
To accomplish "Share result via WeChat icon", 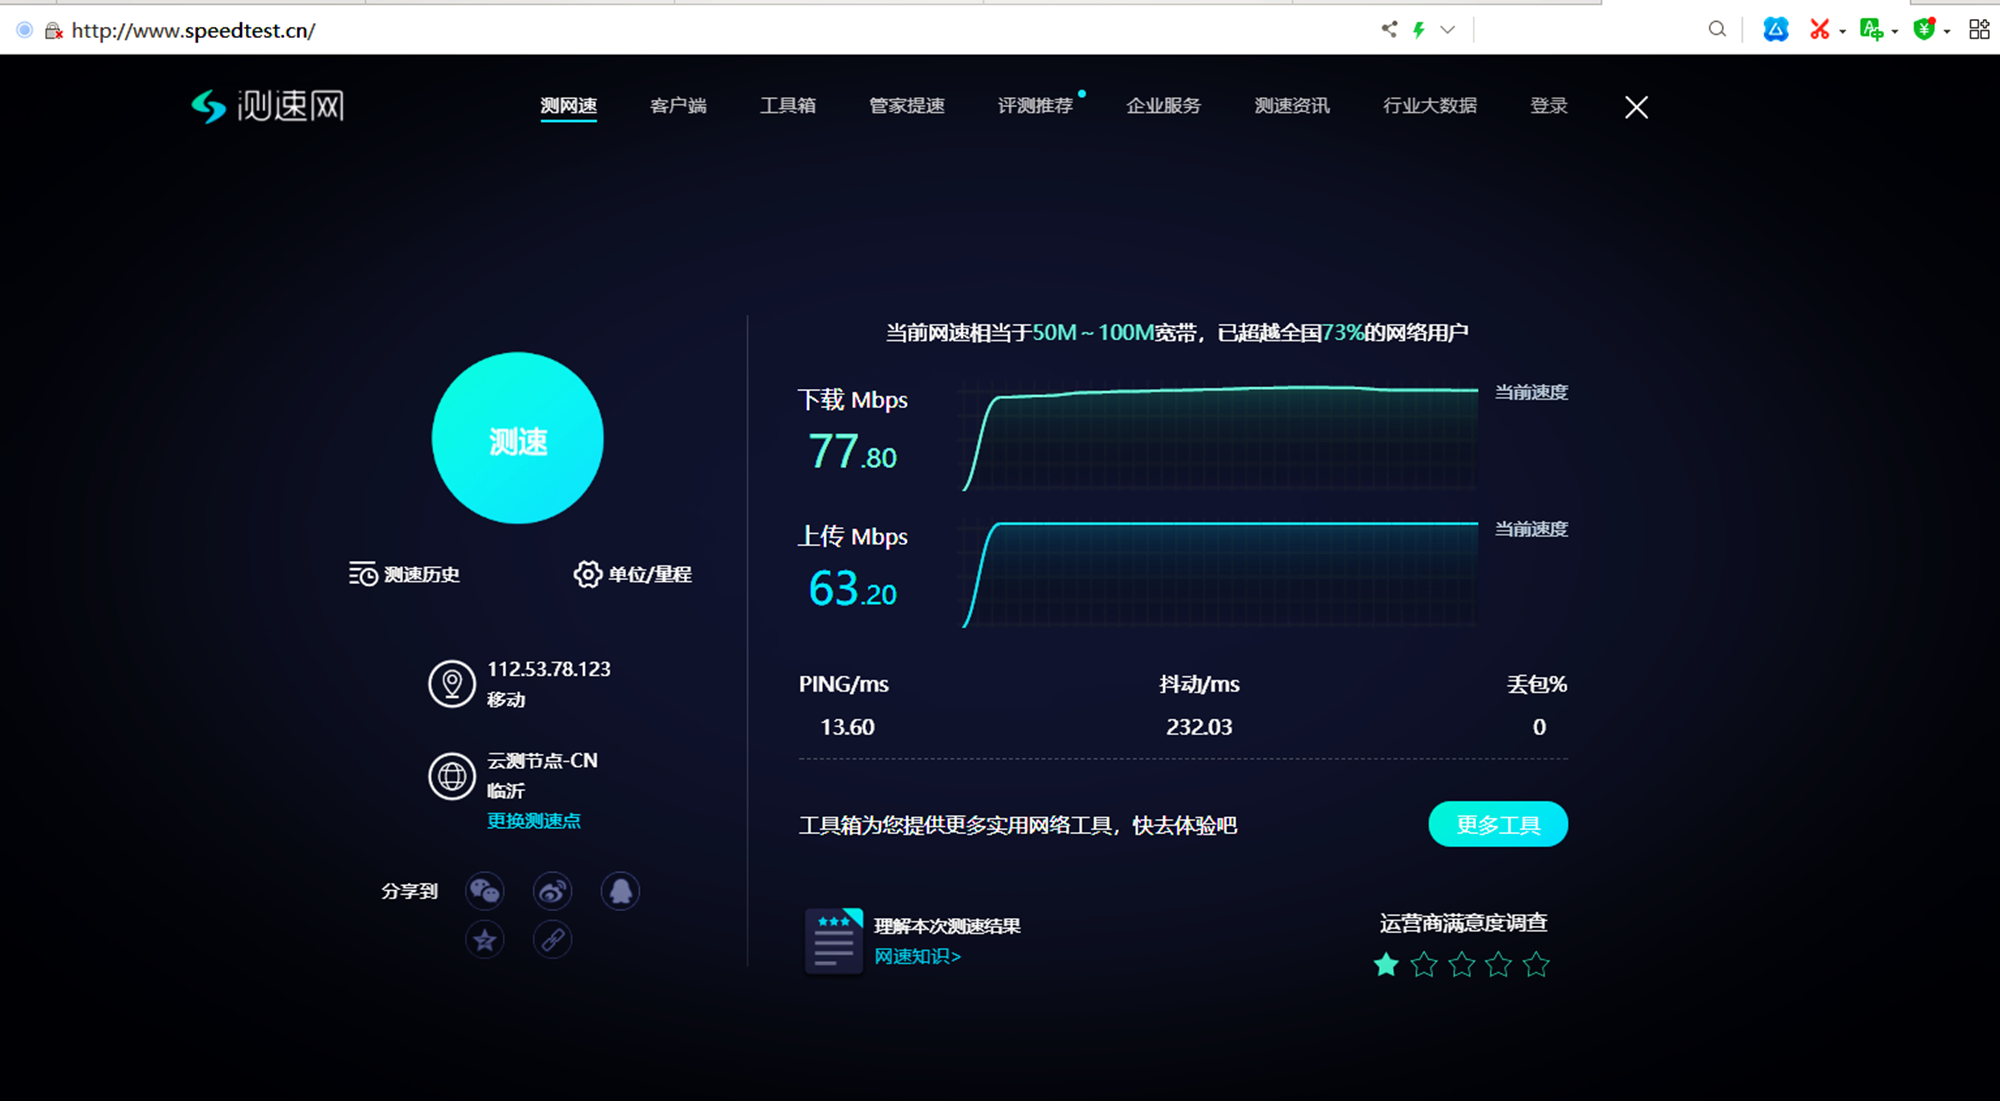I will (485, 891).
